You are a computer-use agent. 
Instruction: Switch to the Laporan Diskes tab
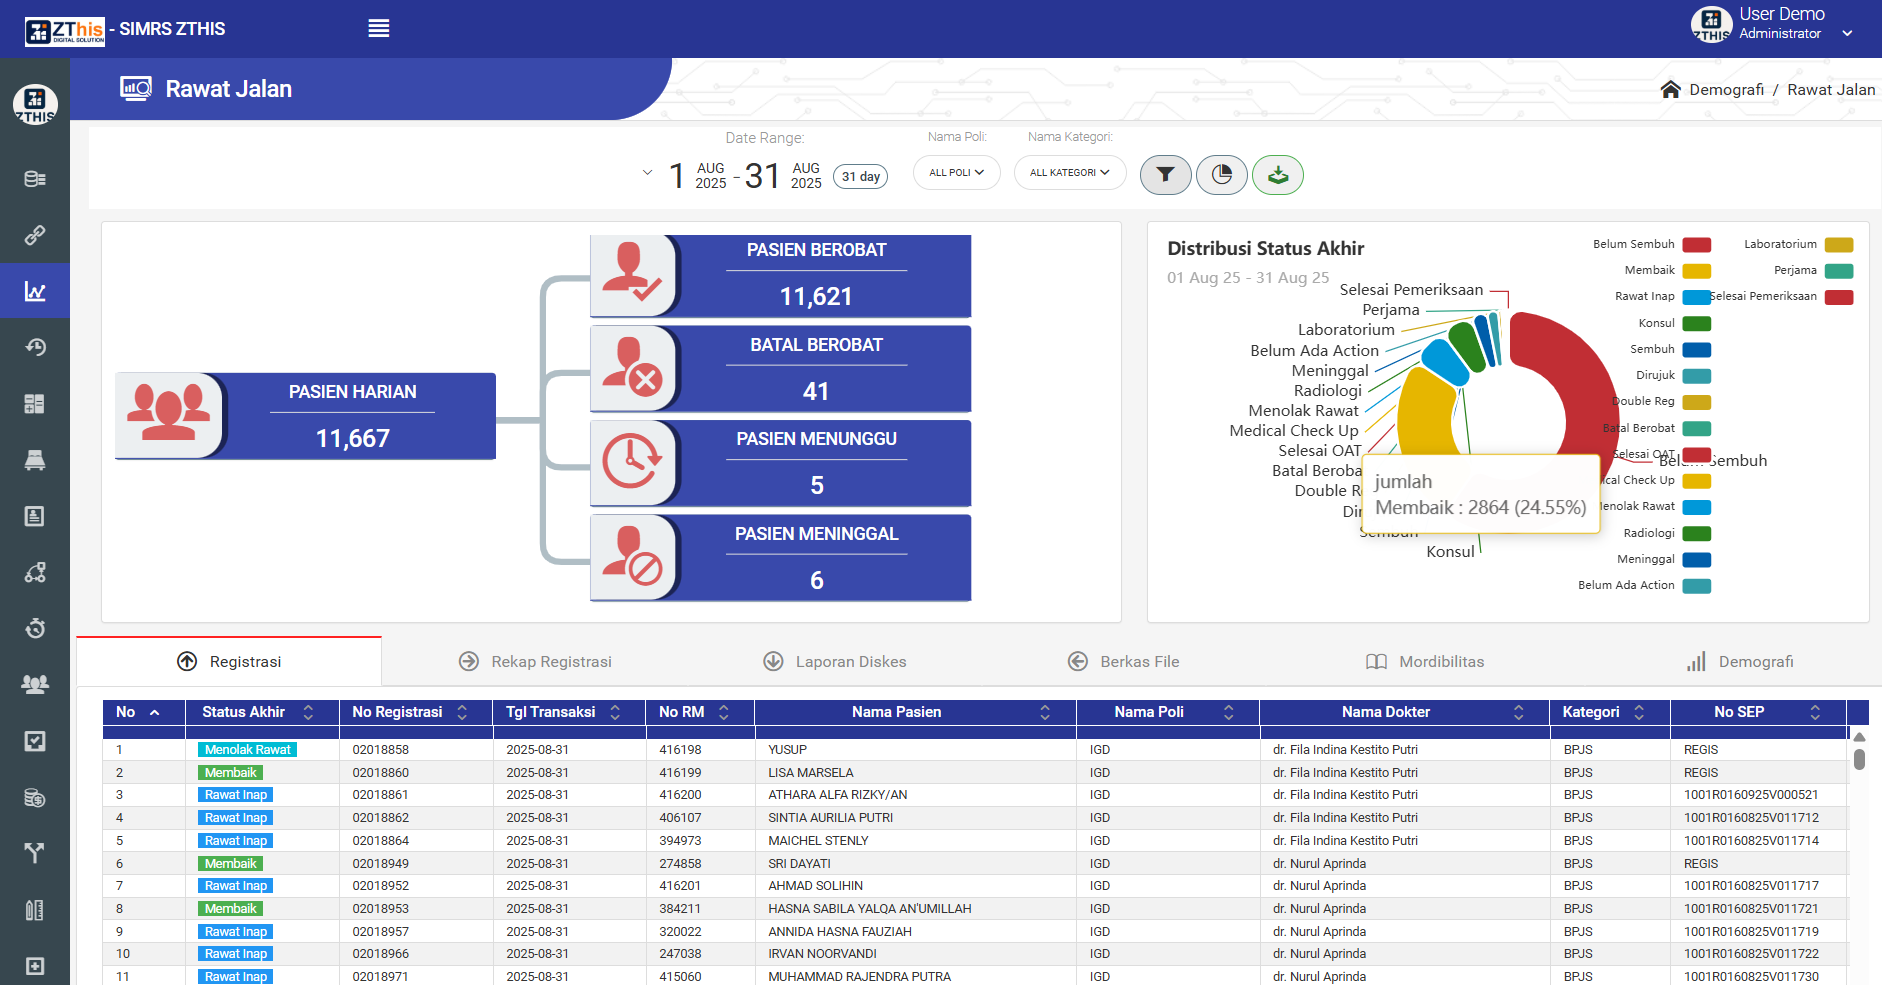pyautogui.click(x=850, y=662)
